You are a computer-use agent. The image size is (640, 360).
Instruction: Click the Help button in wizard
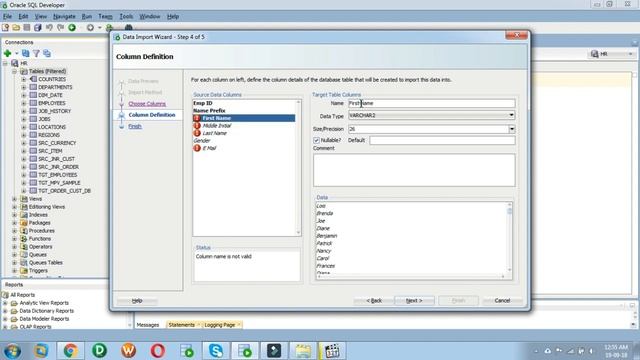click(137, 301)
